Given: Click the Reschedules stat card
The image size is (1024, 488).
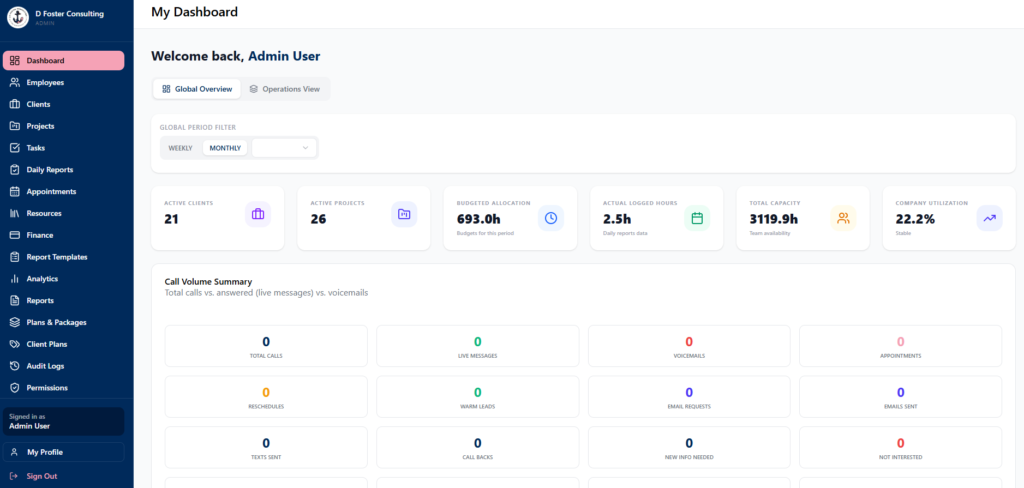Looking at the screenshot, I should tap(266, 397).
